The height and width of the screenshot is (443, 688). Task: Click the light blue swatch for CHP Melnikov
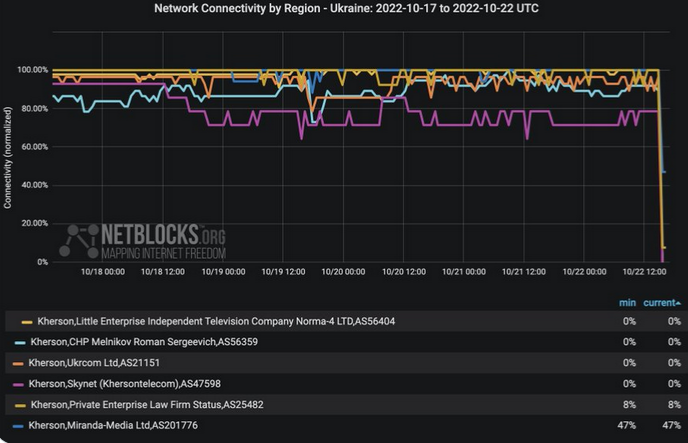pyautogui.click(x=20, y=343)
